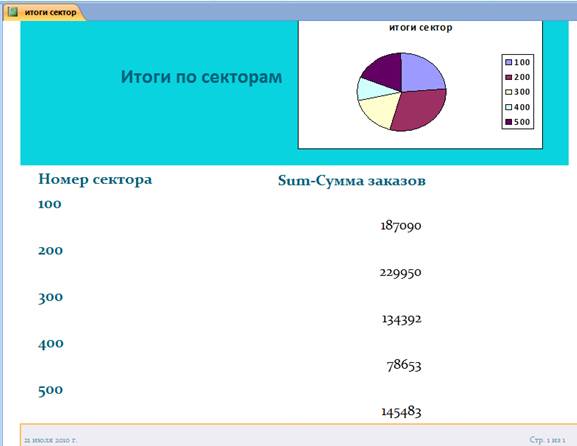The image size is (577, 446).
Task: Click the report icon in the tab
Action: pos(13,12)
